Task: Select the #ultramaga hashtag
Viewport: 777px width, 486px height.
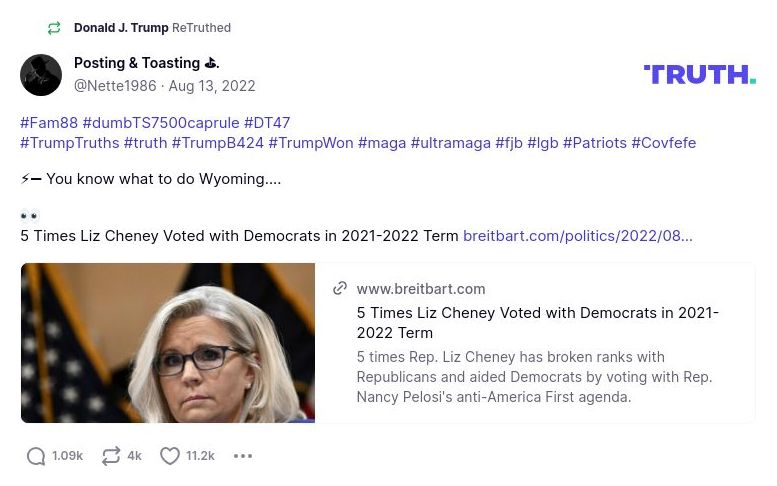Action: tap(451, 143)
